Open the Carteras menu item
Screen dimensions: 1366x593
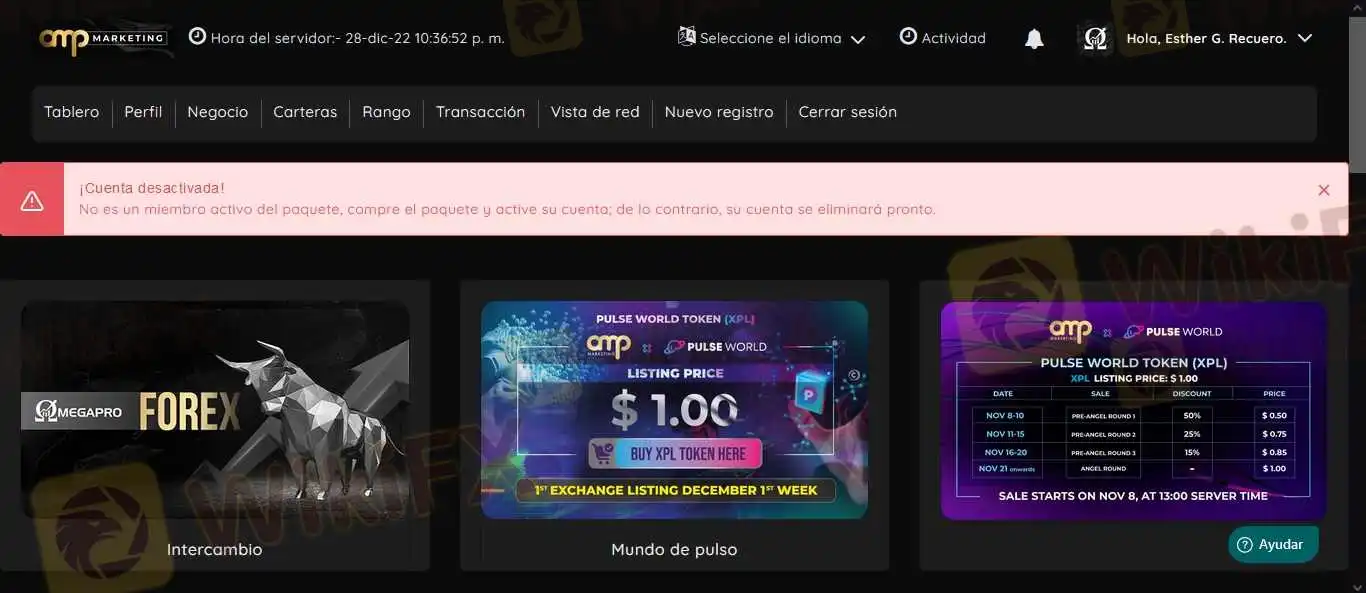pyautogui.click(x=305, y=112)
